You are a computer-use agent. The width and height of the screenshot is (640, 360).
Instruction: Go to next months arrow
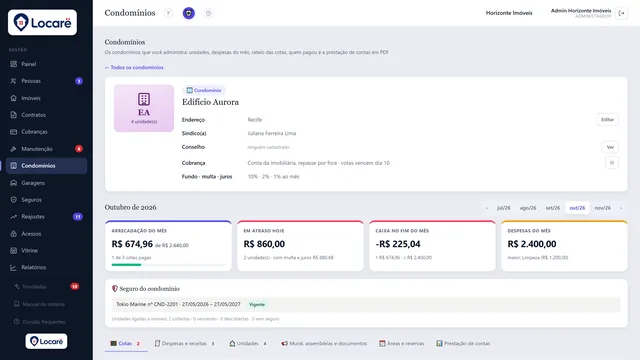click(x=621, y=208)
